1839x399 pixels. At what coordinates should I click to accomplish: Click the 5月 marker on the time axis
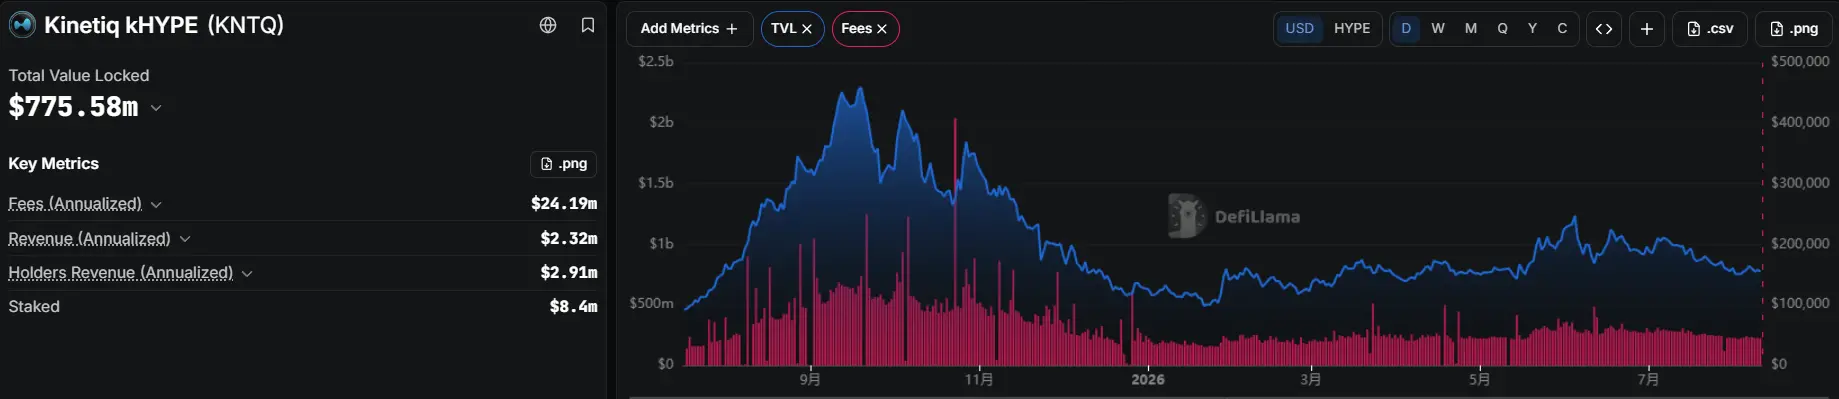pyautogui.click(x=1480, y=380)
